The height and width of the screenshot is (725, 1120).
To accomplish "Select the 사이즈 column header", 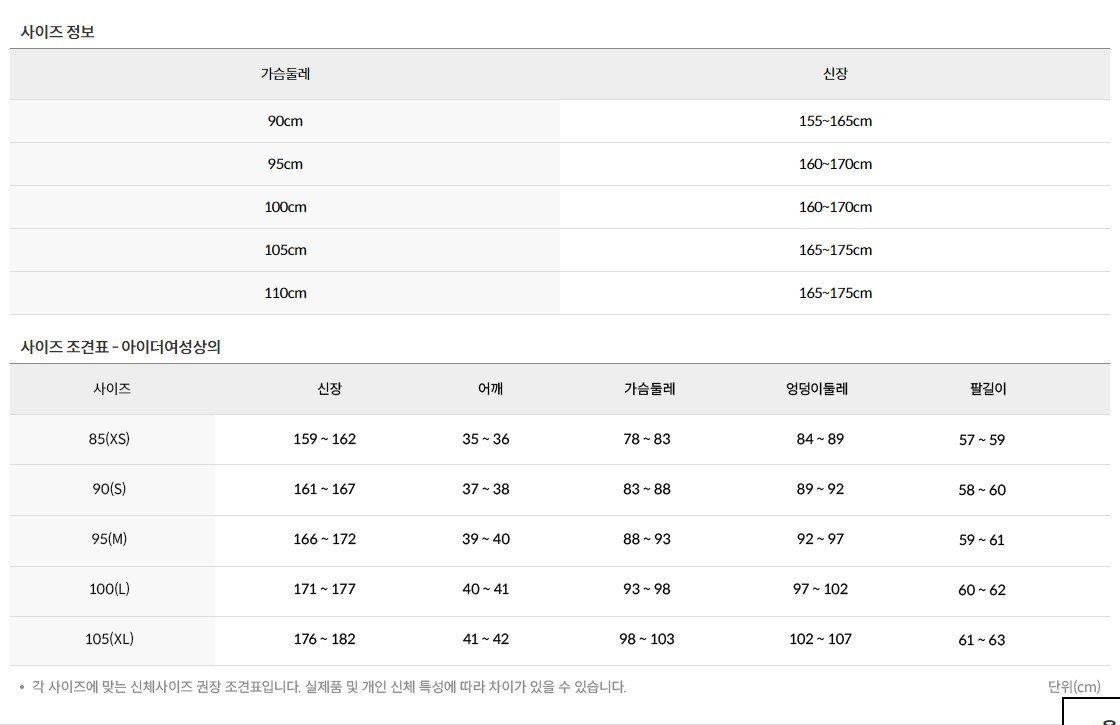I will point(112,389).
